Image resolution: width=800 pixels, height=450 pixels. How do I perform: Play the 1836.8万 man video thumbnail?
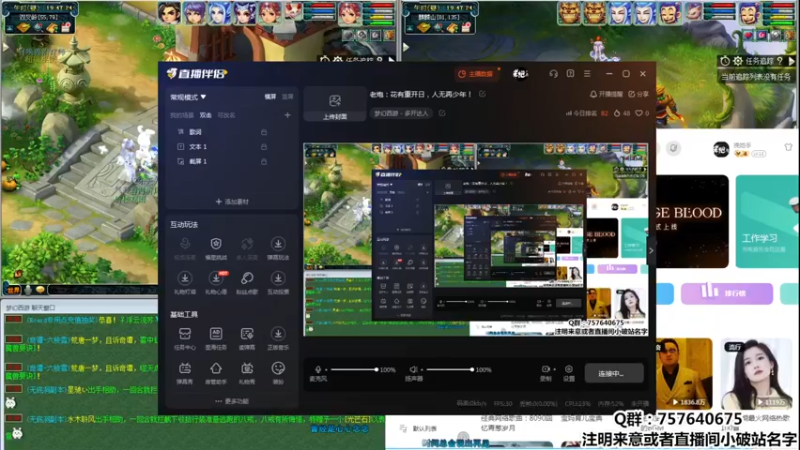click(x=684, y=373)
